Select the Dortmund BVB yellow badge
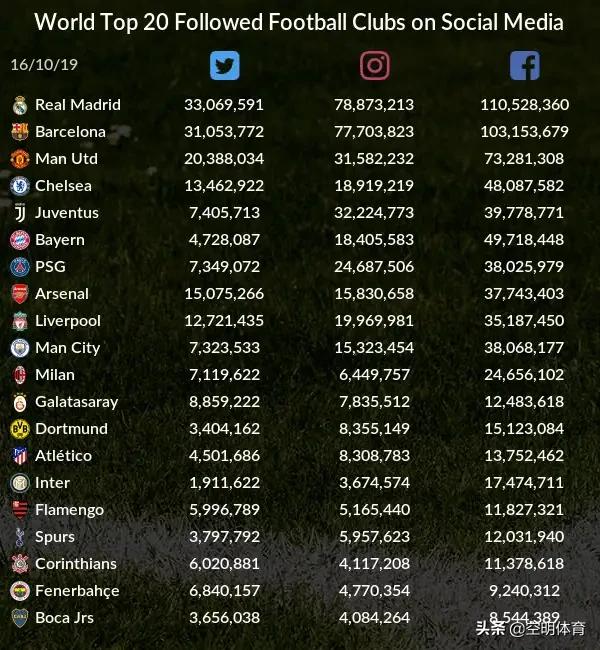600x650 pixels. click(x=20, y=429)
